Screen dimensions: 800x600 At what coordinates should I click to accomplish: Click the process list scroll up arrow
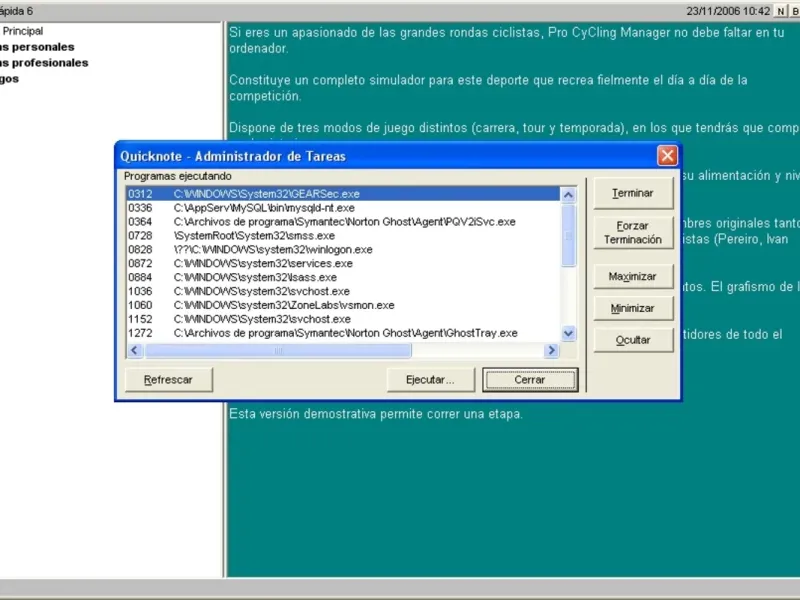click(x=568, y=195)
